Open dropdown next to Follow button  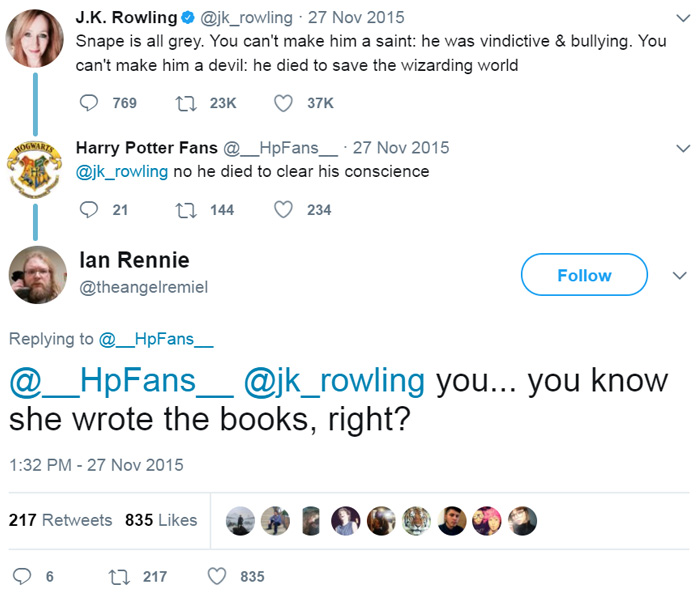[x=679, y=275]
